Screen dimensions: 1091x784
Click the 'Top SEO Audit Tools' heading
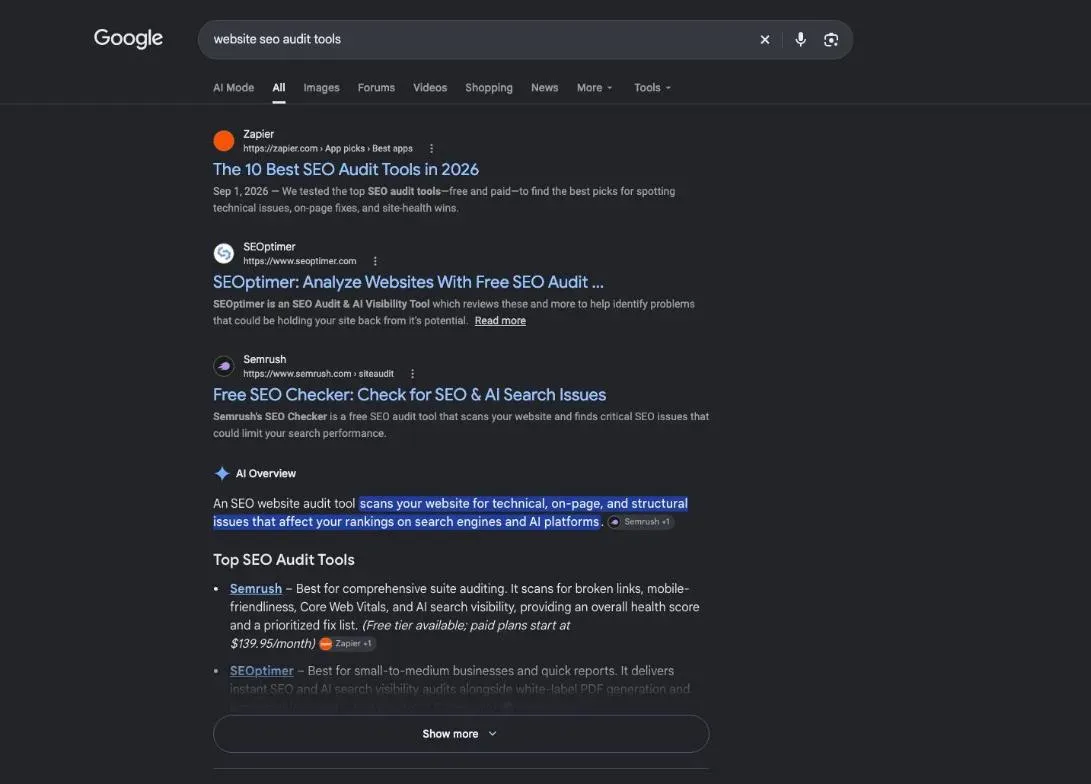click(284, 560)
